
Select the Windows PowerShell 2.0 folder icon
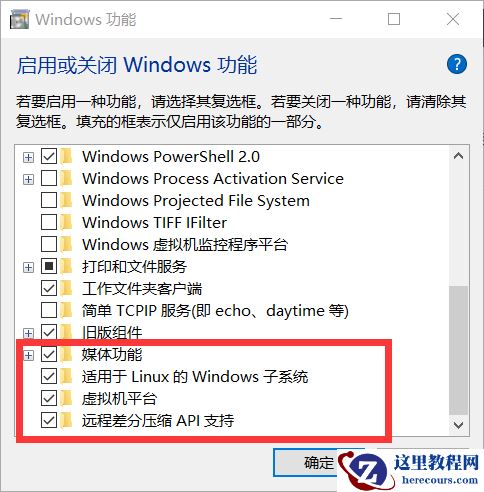point(67,156)
